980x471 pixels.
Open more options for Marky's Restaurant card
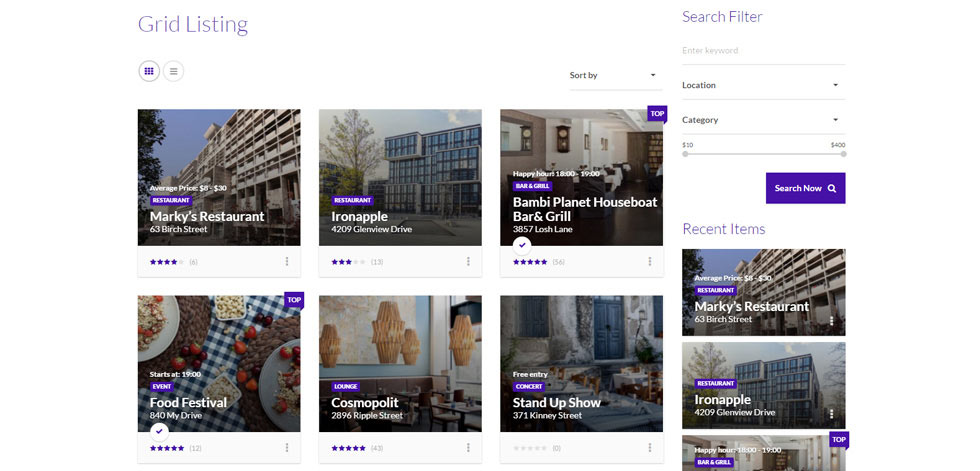(287, 262)
